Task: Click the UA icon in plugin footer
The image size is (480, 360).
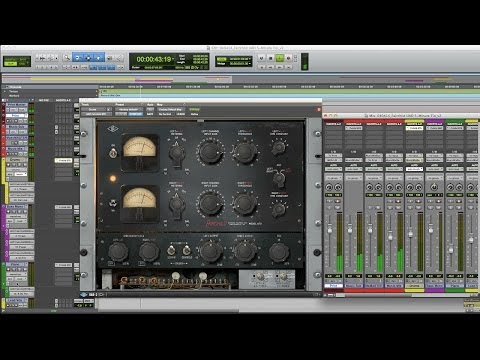Action: 84,294
